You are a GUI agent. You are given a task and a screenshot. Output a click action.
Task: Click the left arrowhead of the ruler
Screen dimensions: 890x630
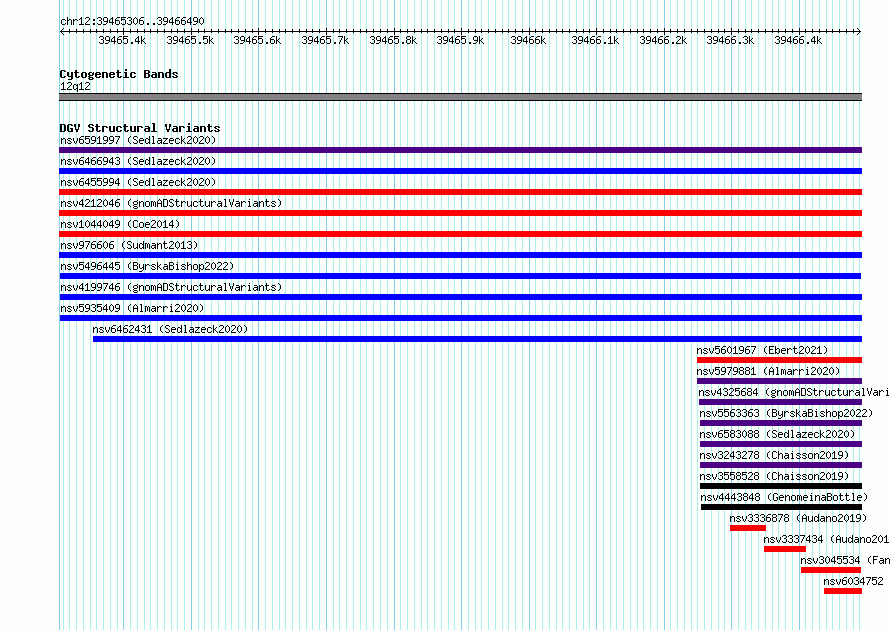point(62,31)
